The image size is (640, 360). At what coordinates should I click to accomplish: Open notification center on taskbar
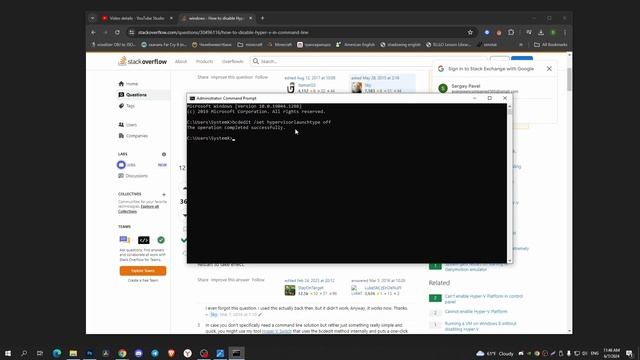point(629,353)
